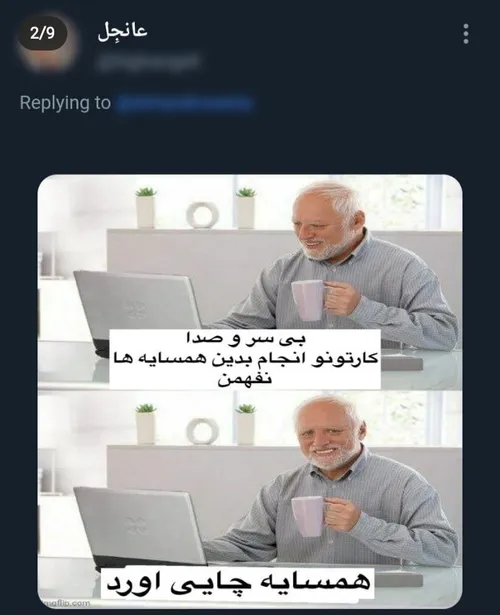Tap the blurred username handle below the name

point(148,61)
